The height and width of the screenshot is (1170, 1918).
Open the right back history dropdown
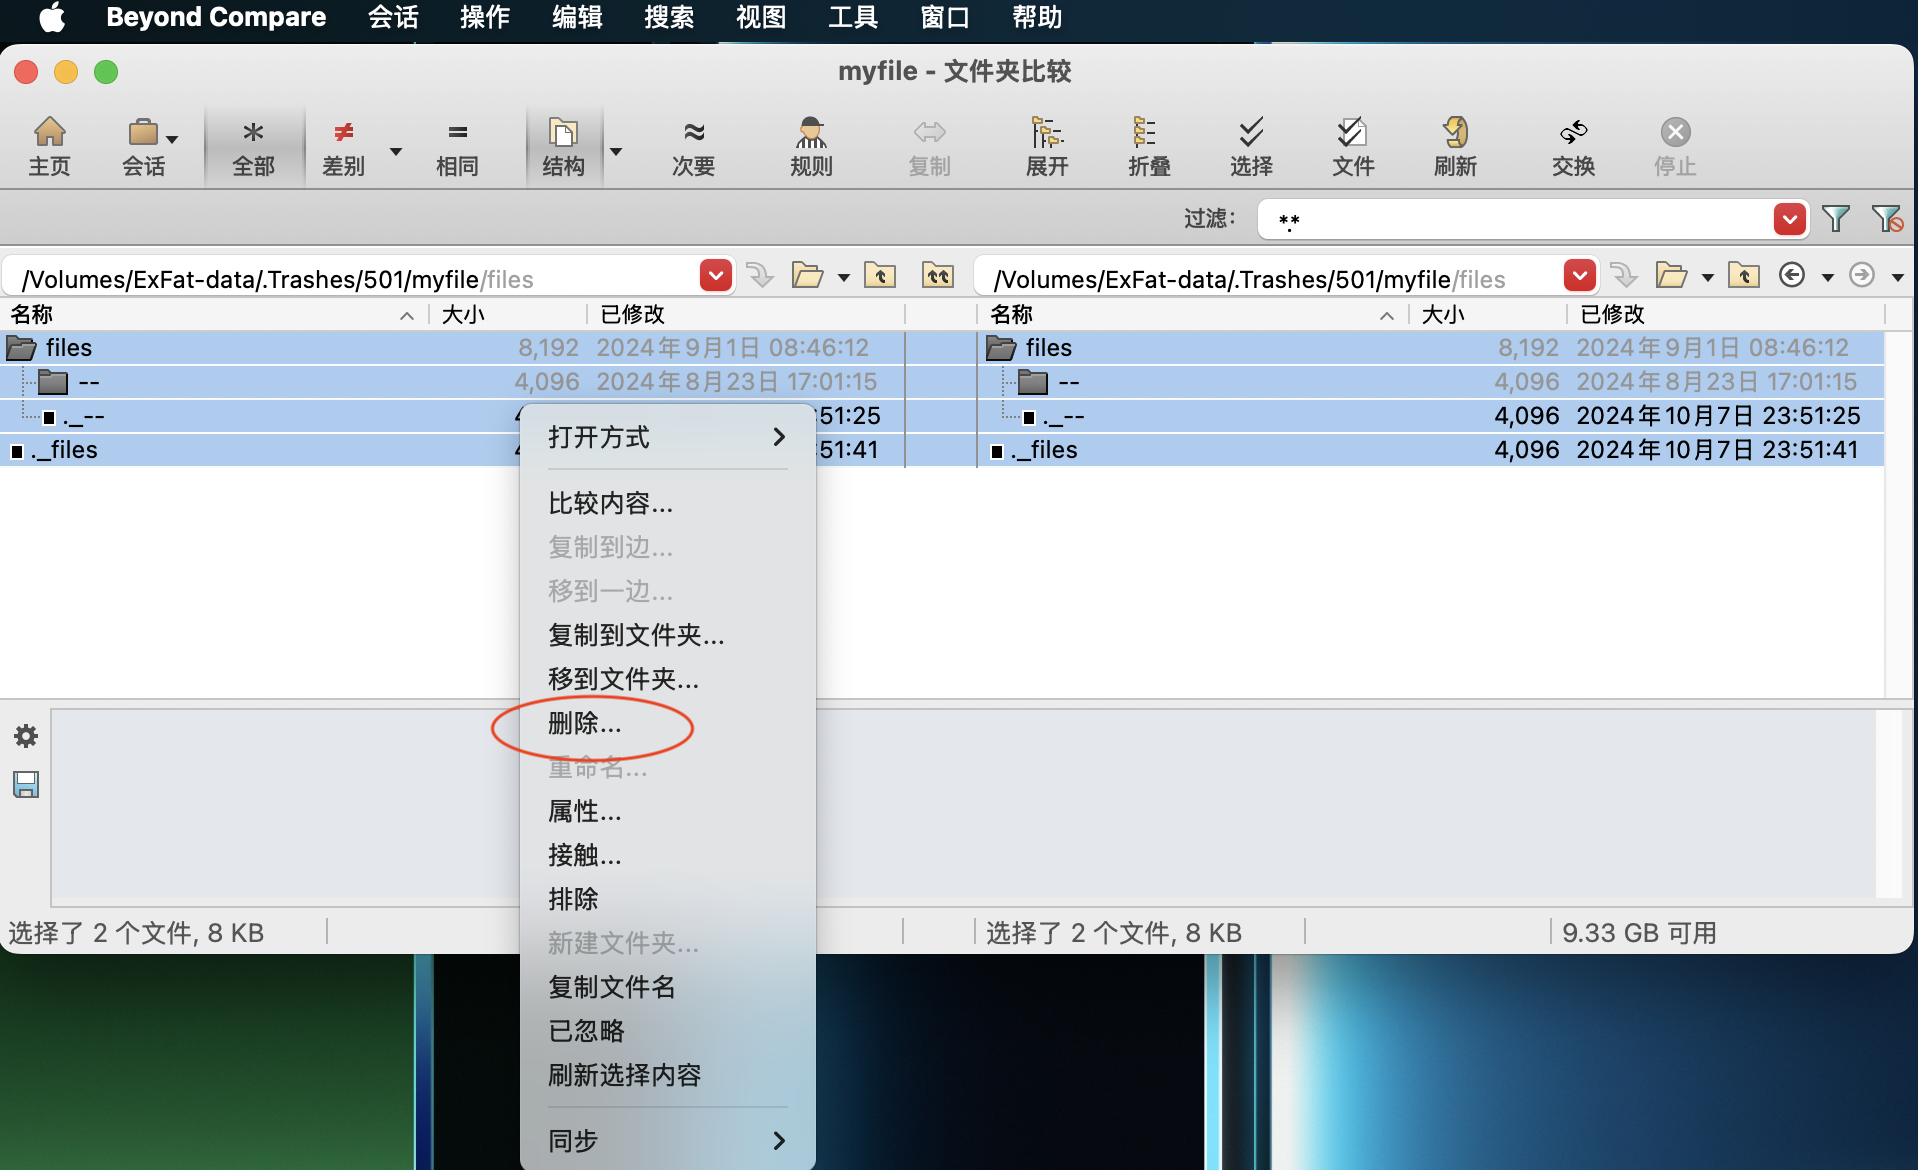tap(1828, 277)
